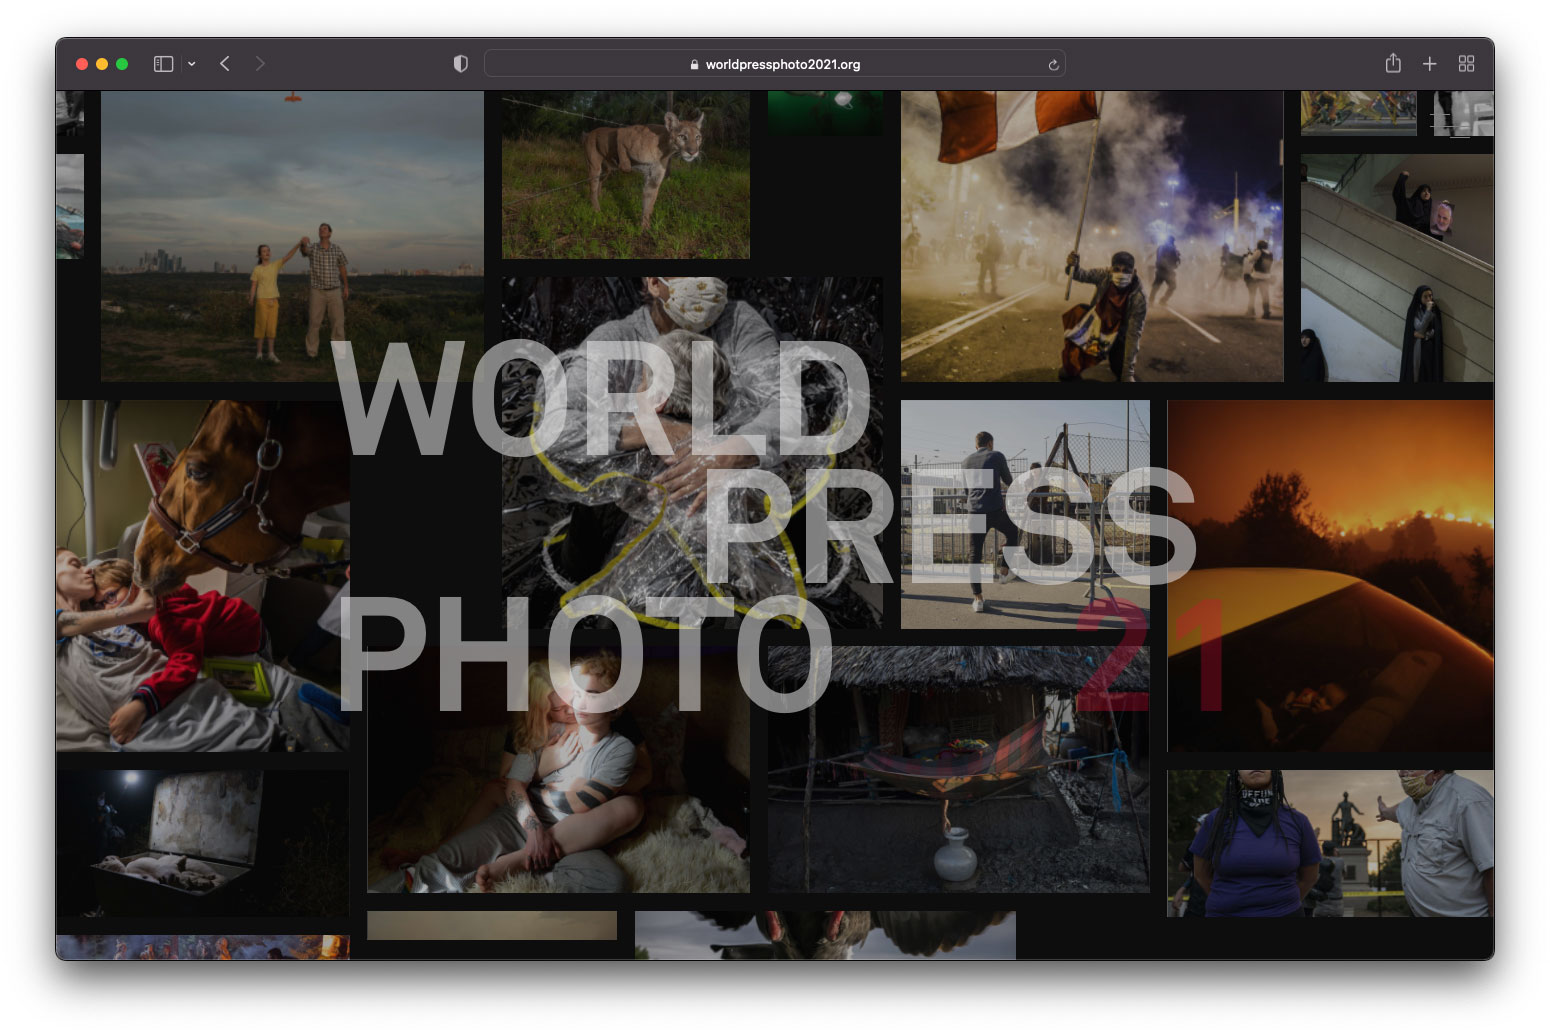Enter full screen with green button
Image resolution: width=1550 pixels, height=1034 pixels.
click(122, 64)
